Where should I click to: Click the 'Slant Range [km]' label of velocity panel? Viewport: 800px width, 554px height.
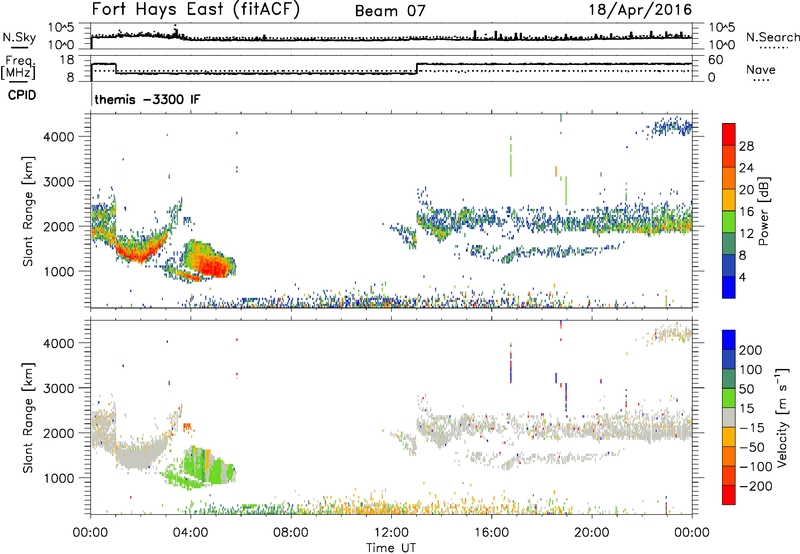(28, 417)
